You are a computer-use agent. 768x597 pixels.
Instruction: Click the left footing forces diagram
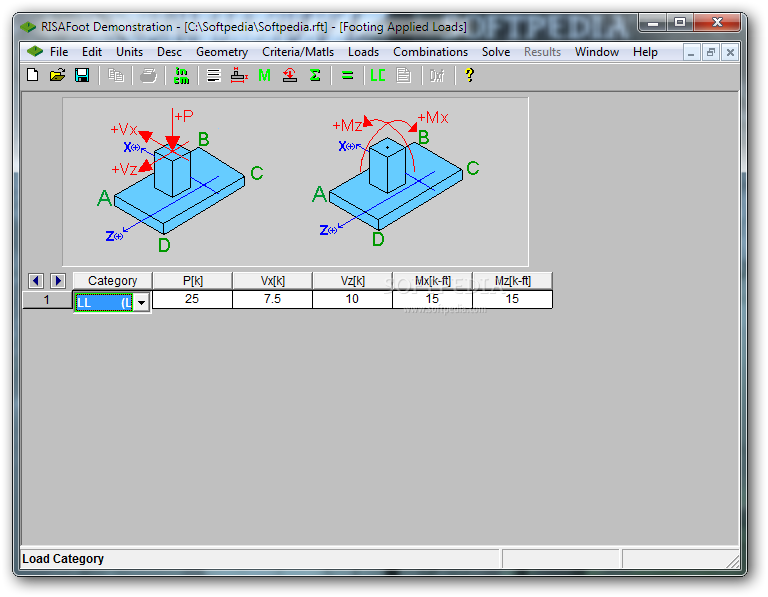coord(180,180)
